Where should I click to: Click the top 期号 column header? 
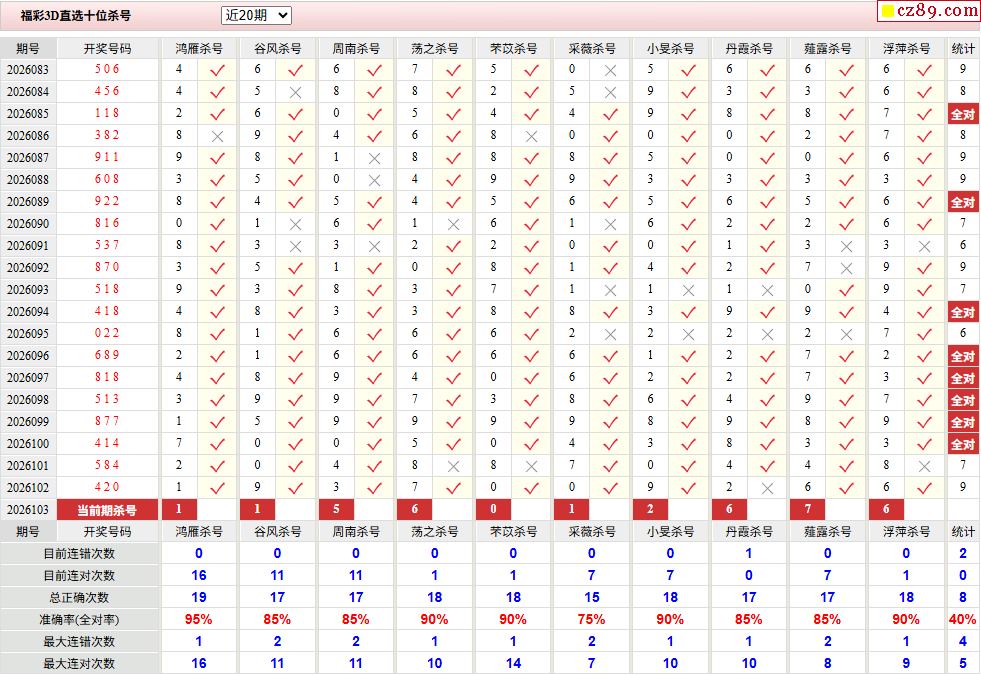[x=28, y=49]
